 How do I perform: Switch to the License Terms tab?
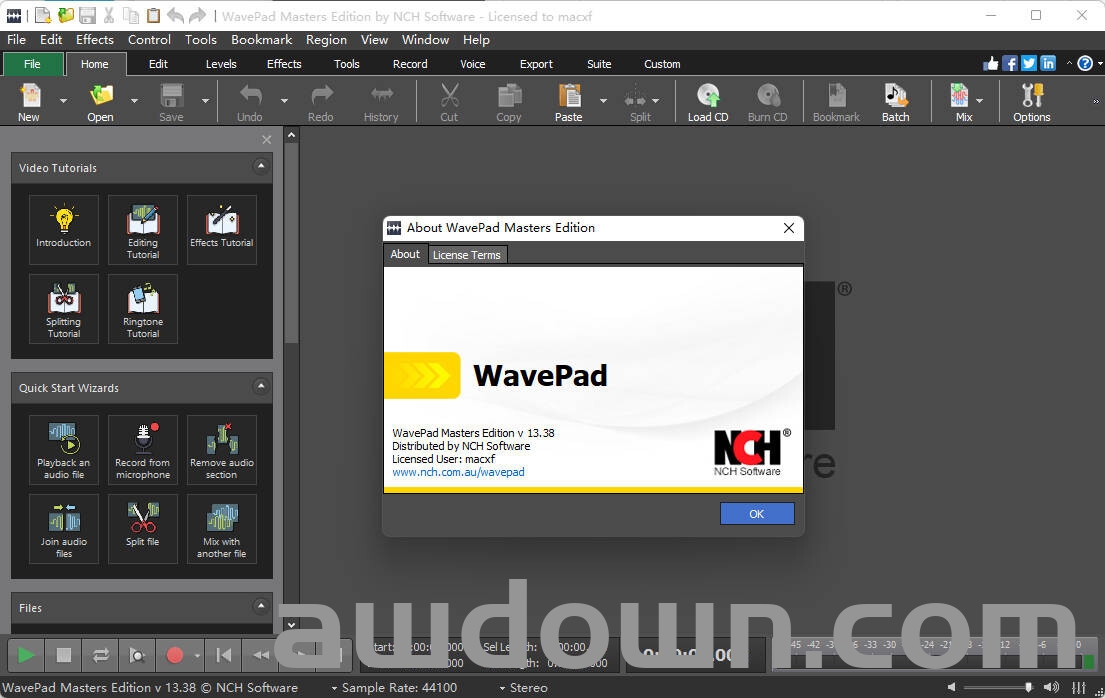pyautogui.click(x=466, y=255)
